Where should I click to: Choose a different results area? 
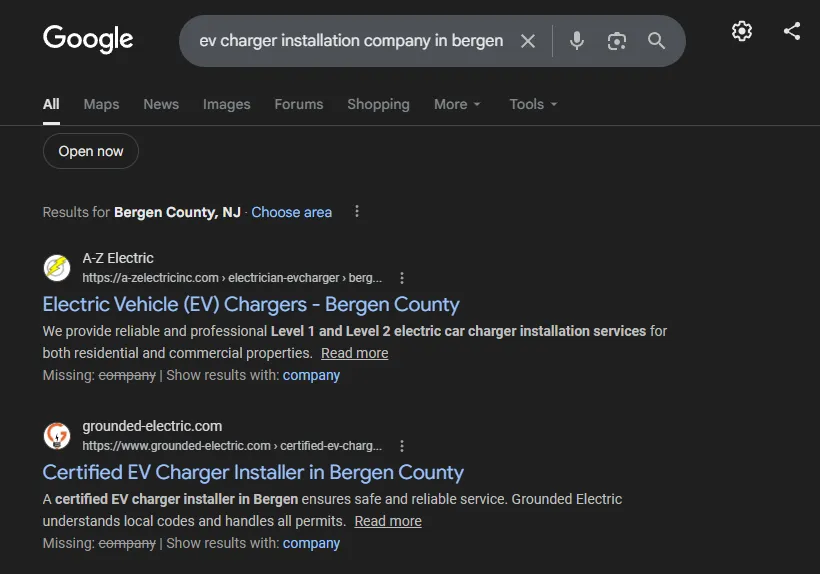(x=291, y=212)
